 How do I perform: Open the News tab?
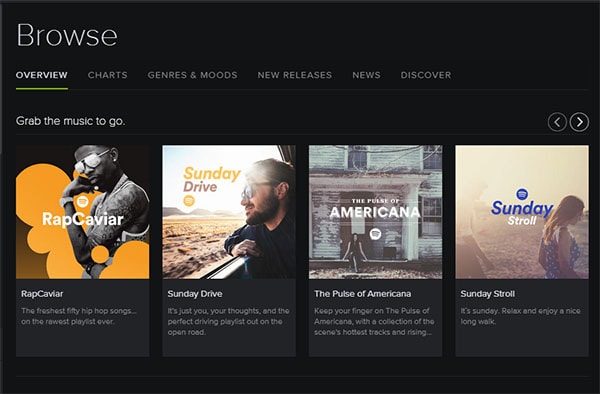[367, 75]
